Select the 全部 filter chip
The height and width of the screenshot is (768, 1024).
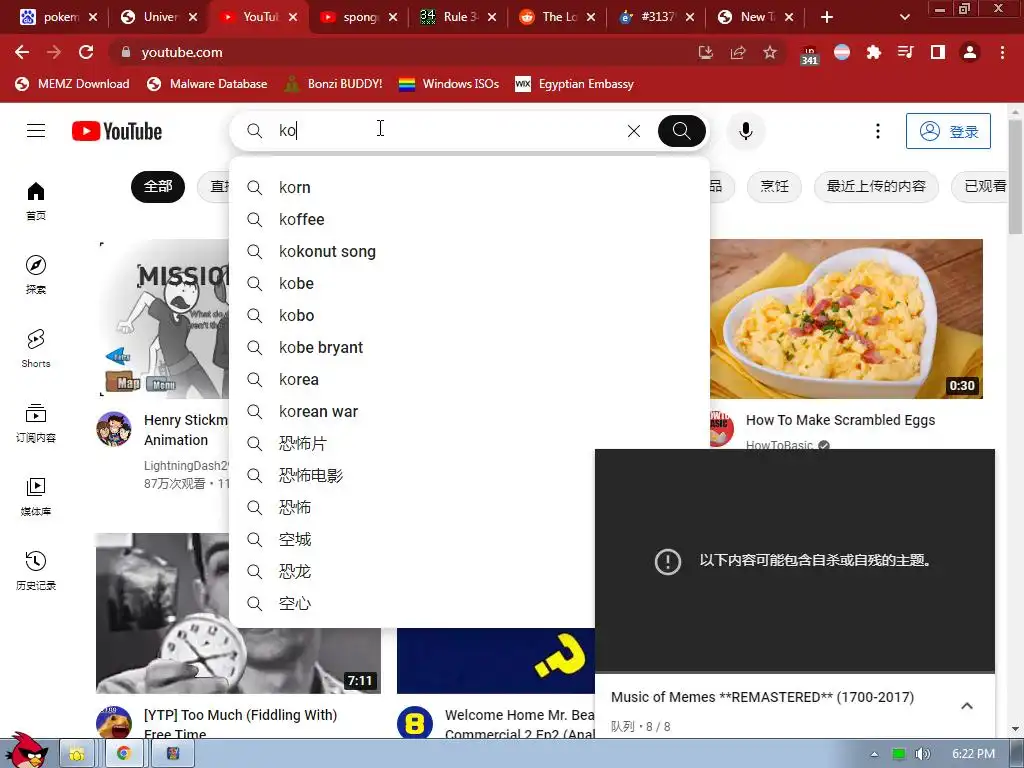point(158,187)
